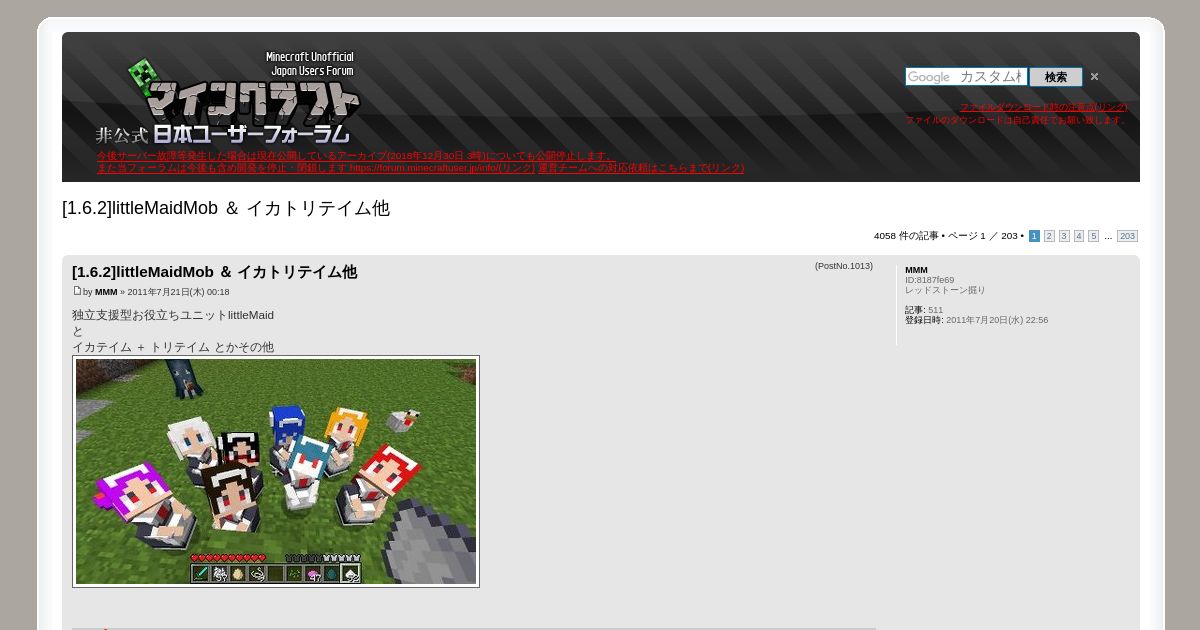Screen dimensions: 1200x630
Task: Open the topic title heading above the pagination
Action: coord(226,208)
